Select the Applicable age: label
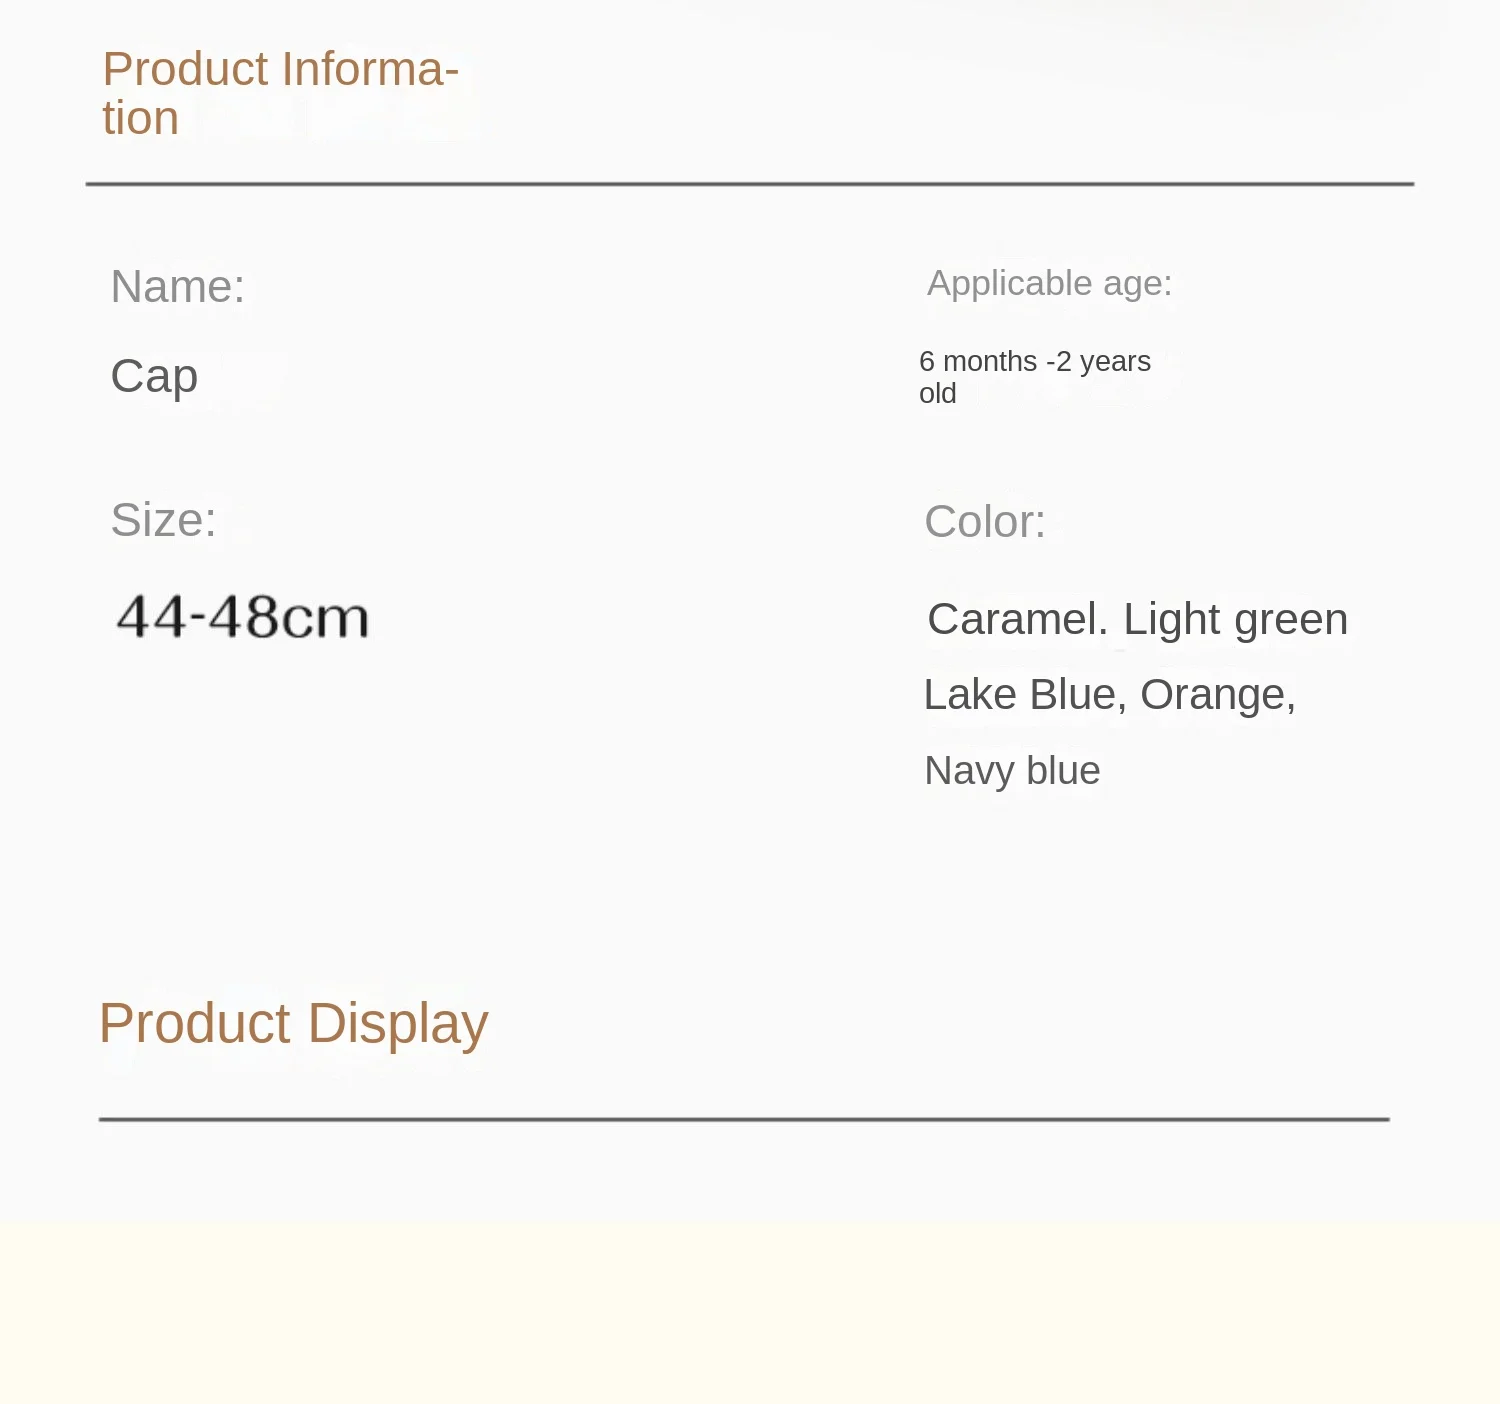 [x=1049, y=283]
